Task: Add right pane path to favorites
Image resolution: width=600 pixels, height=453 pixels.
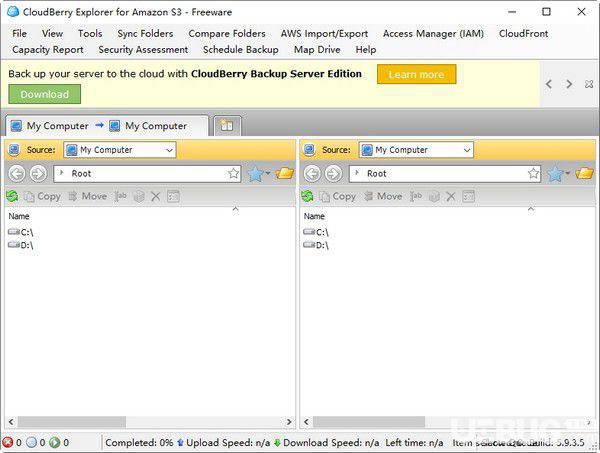Action: (533, 174)
